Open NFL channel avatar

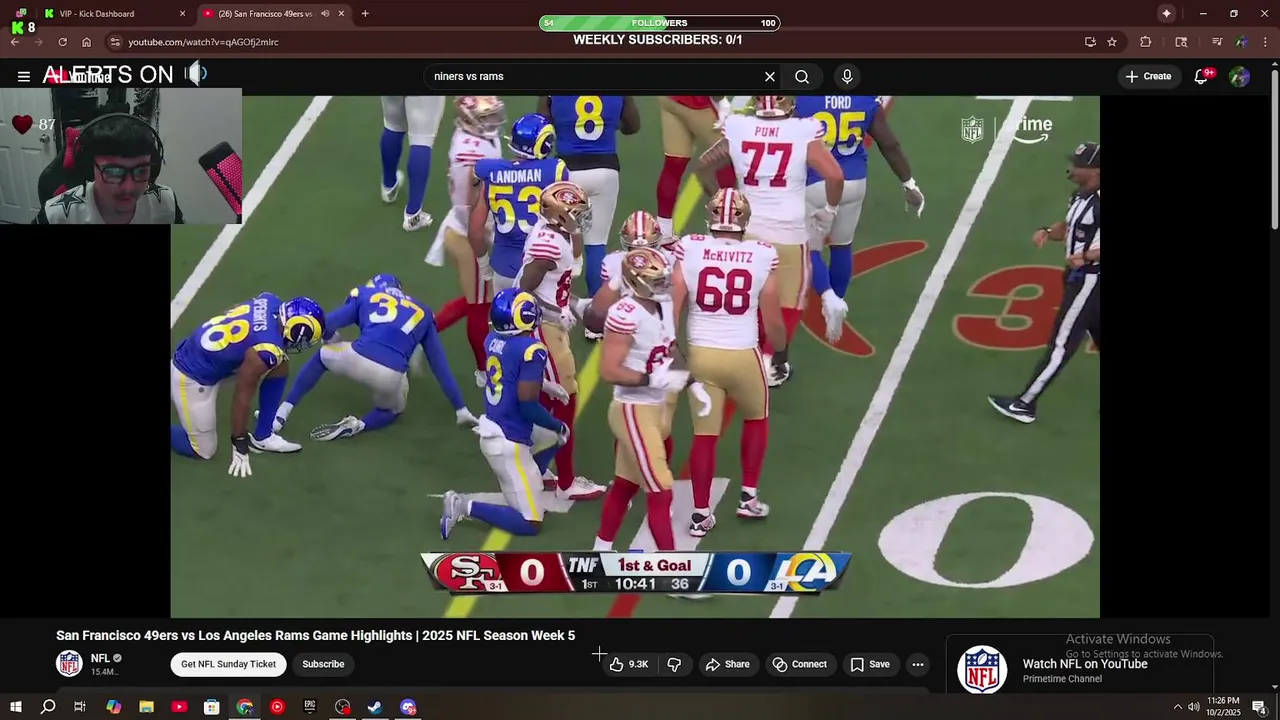pyautogui.click(x=69, y=663)
